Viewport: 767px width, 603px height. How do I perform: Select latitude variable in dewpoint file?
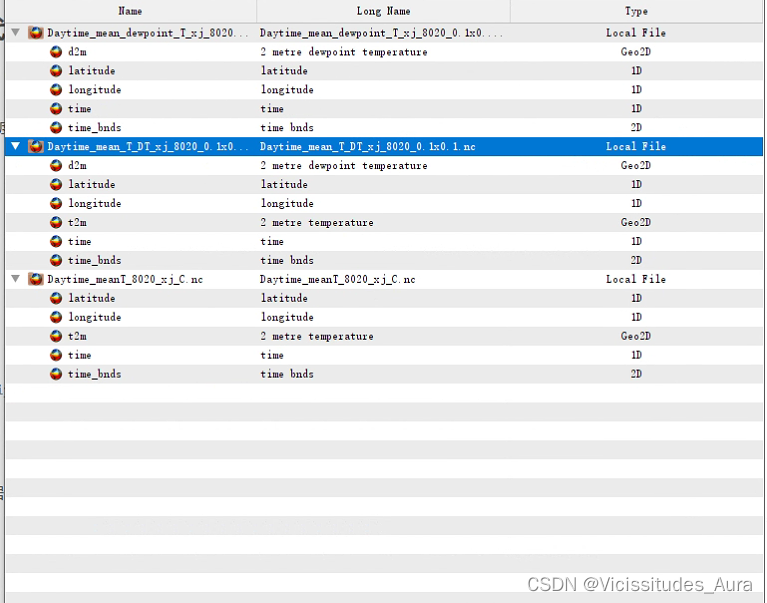click(x=91, y=70)
